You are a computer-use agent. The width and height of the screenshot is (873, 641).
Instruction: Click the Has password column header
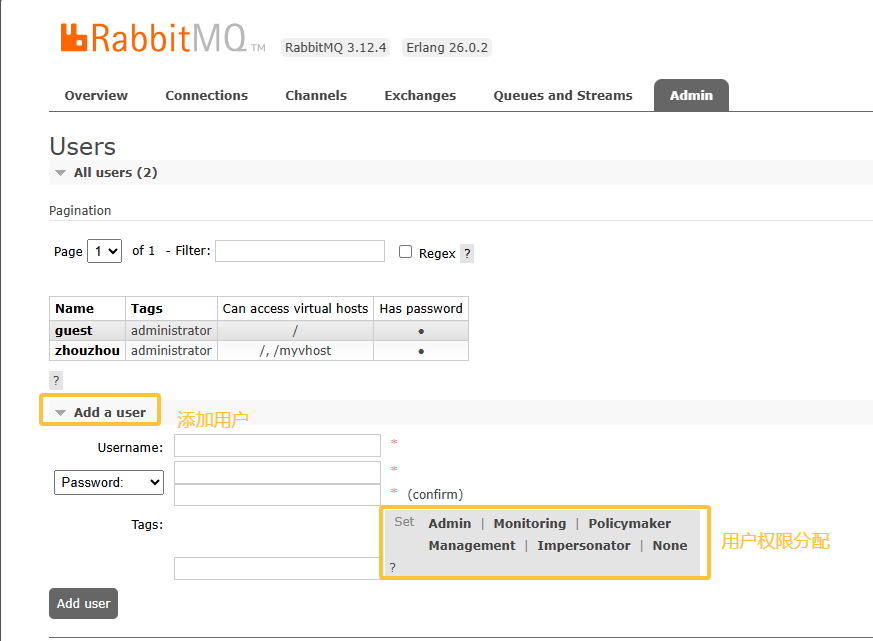(x=421, y=309)
